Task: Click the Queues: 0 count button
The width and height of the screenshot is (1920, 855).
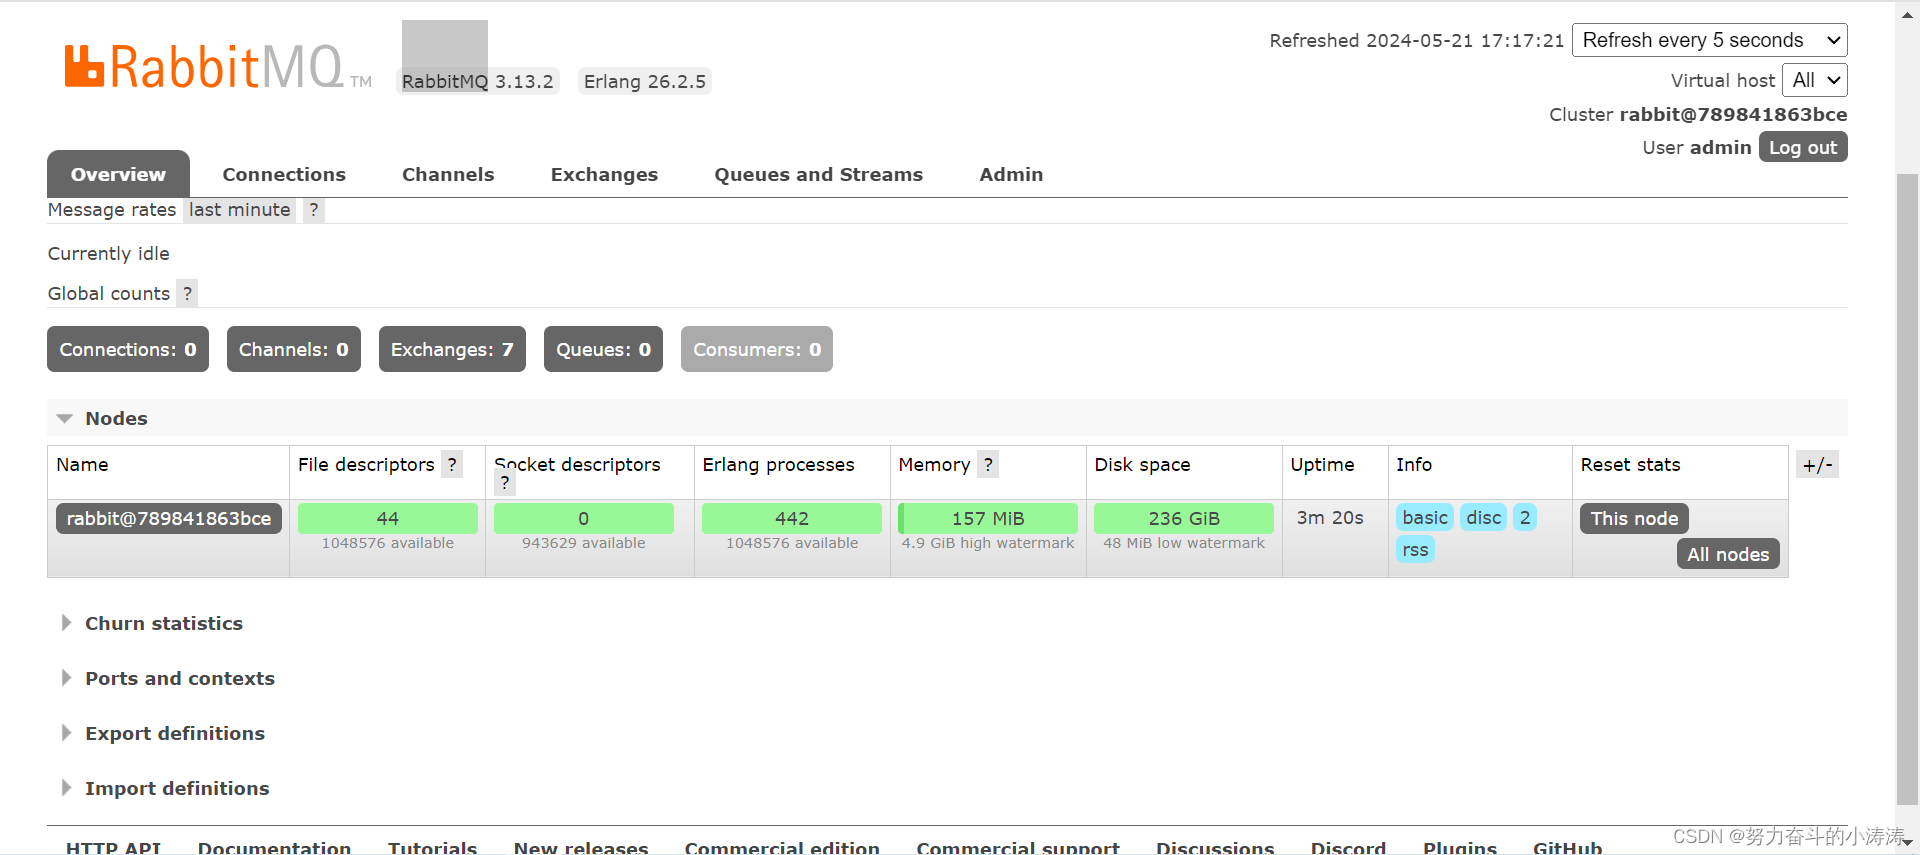Action: 603,349
